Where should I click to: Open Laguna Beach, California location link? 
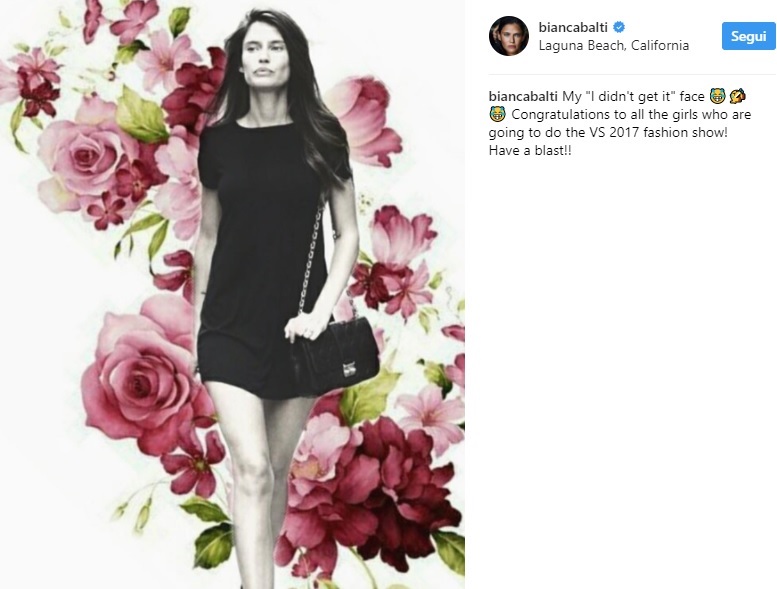point(613,46)
